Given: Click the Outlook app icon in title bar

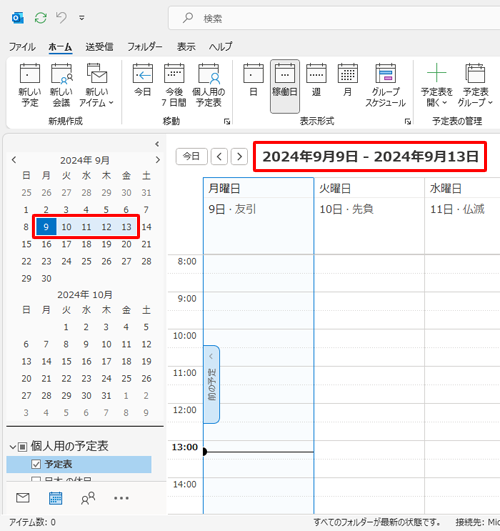Looking at the screenshot, I should 18,18.
